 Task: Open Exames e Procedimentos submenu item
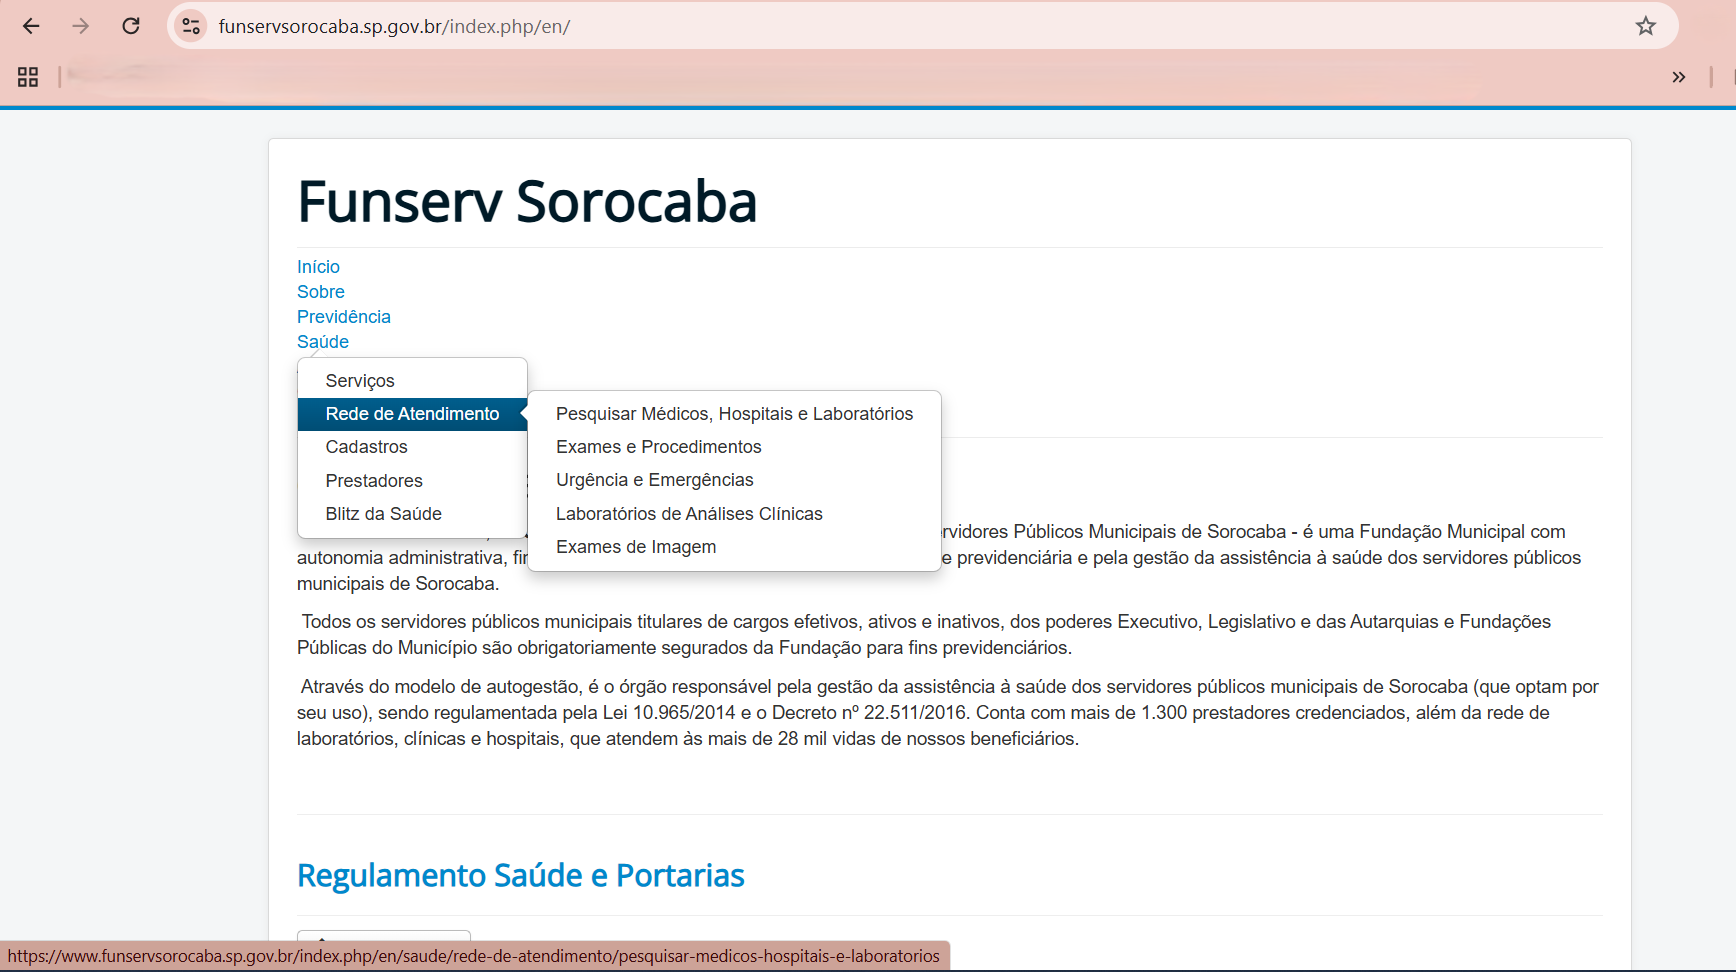734,447
